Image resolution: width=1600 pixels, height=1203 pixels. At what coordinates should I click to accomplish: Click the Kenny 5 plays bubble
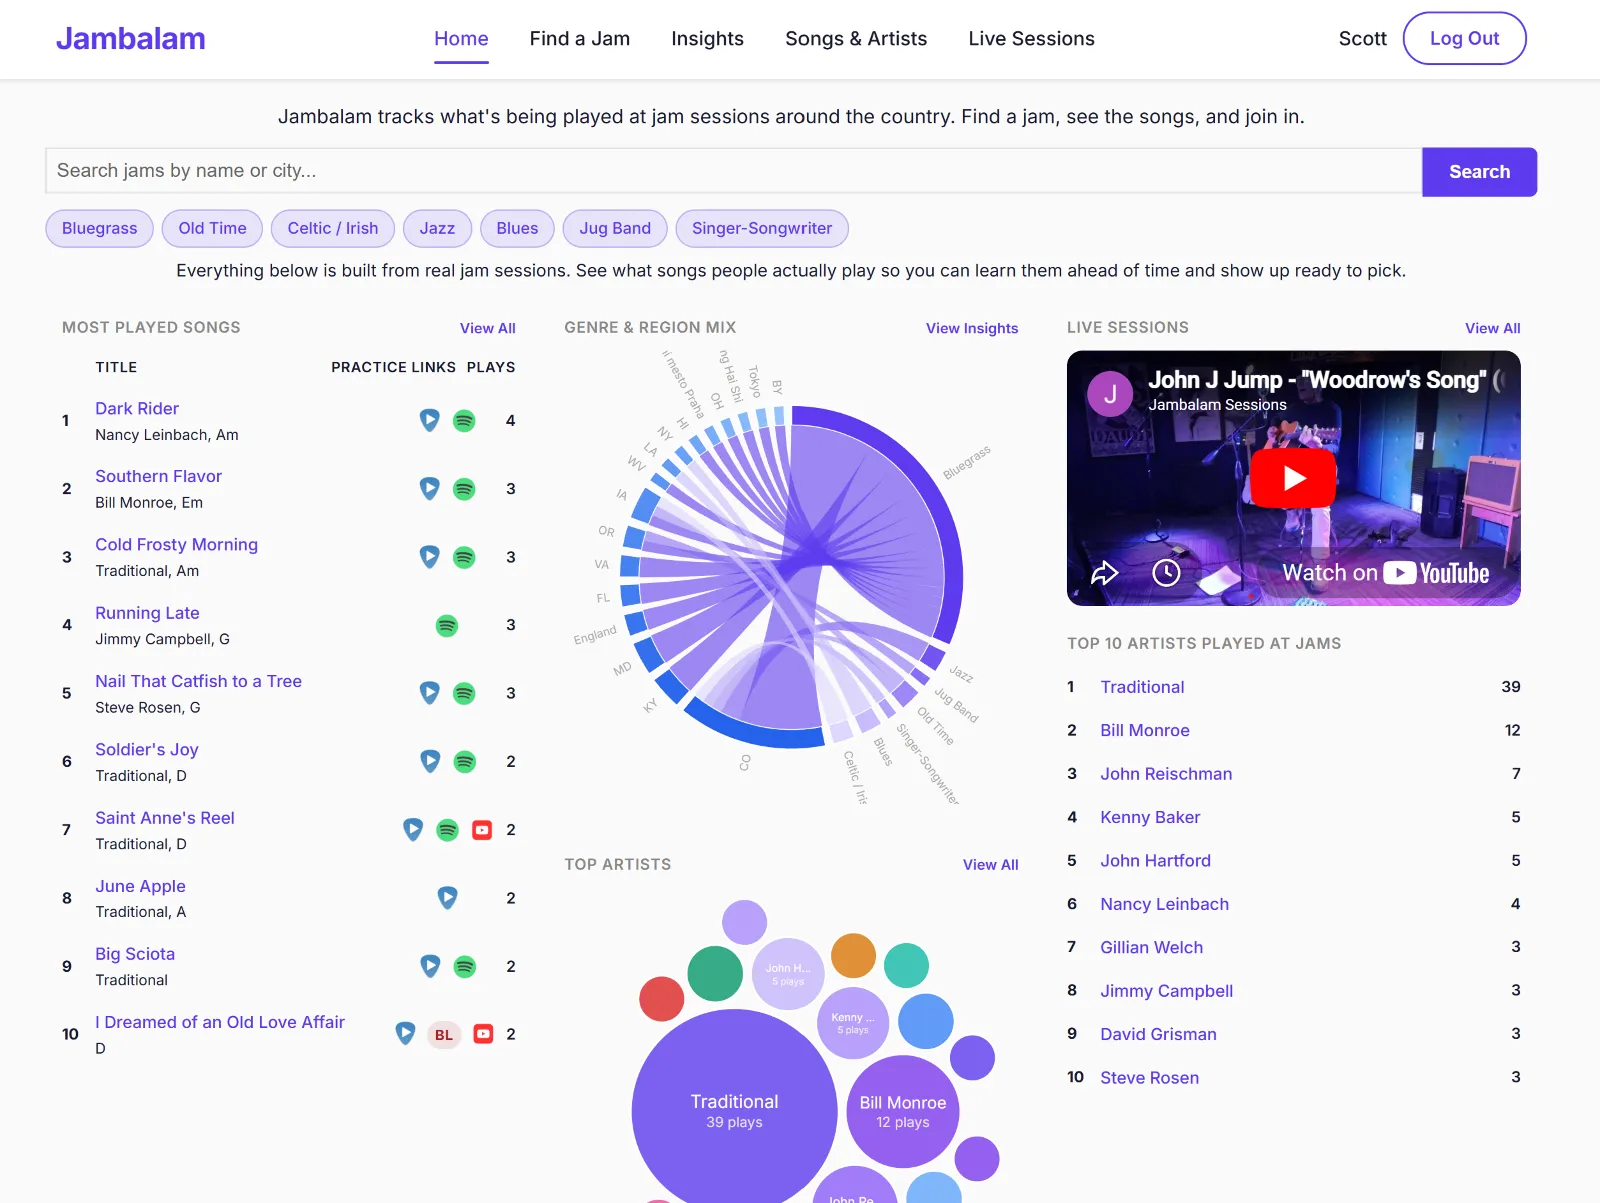853,1023
